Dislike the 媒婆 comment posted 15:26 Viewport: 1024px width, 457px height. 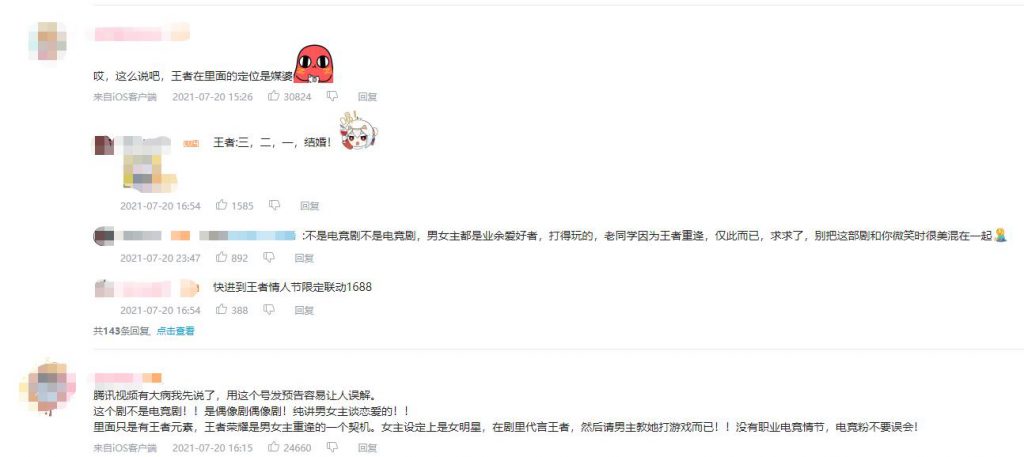[x=332, y=96]
